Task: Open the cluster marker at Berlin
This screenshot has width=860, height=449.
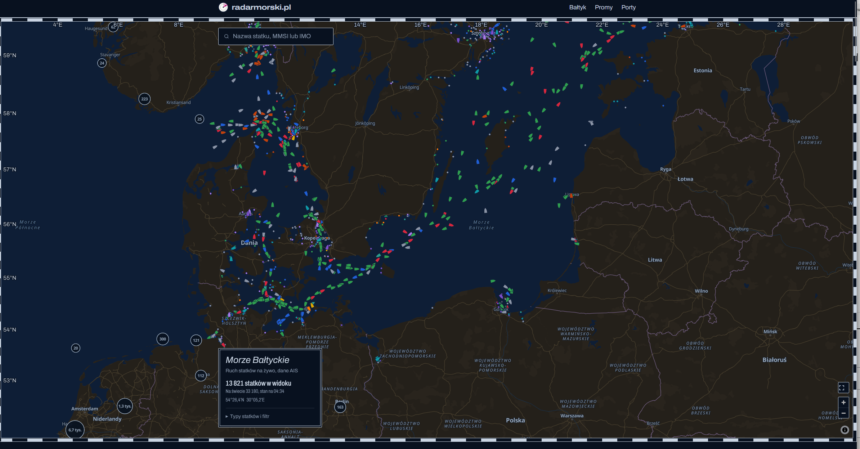Action: 340,407
